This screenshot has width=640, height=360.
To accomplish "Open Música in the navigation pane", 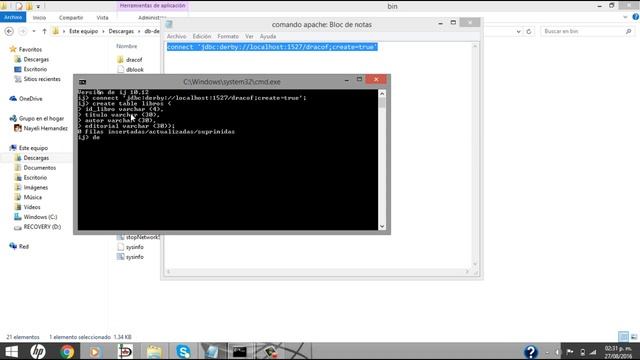I will tap(32, 197).
